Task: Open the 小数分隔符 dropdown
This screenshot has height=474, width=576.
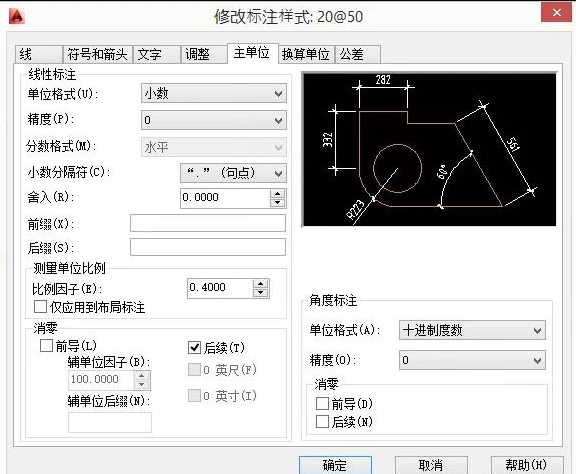Action: pyautogui.click(x=233, y=173)
